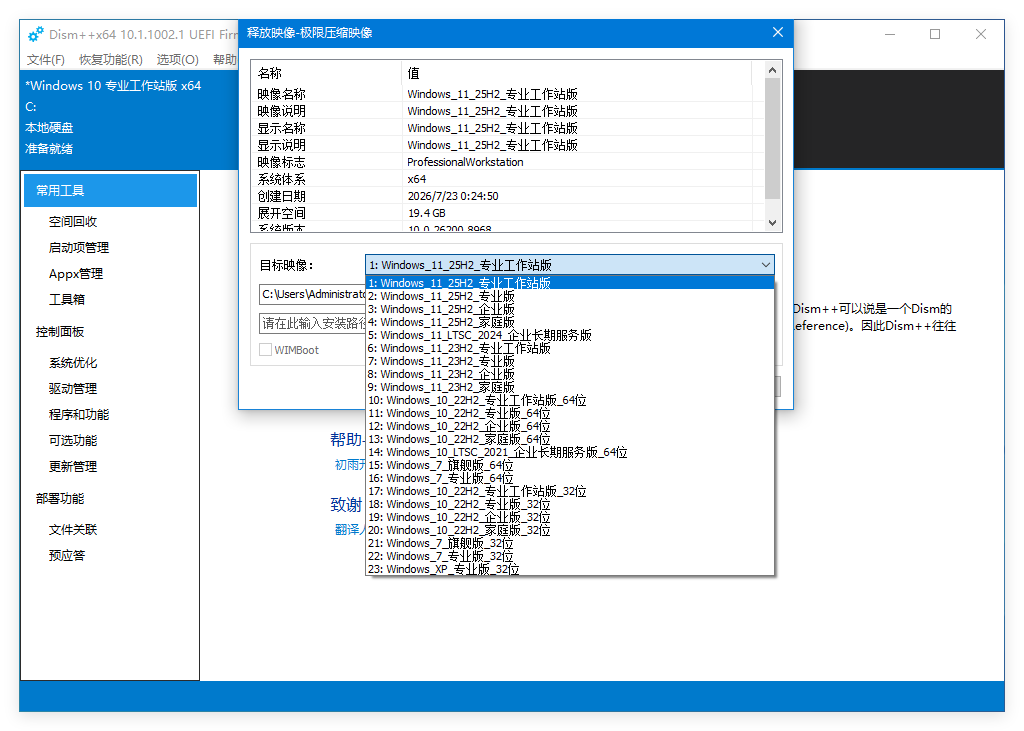This screenshot has height=731, width=1024.
Task: Open the 选项(O) menu
Action: 178,59
